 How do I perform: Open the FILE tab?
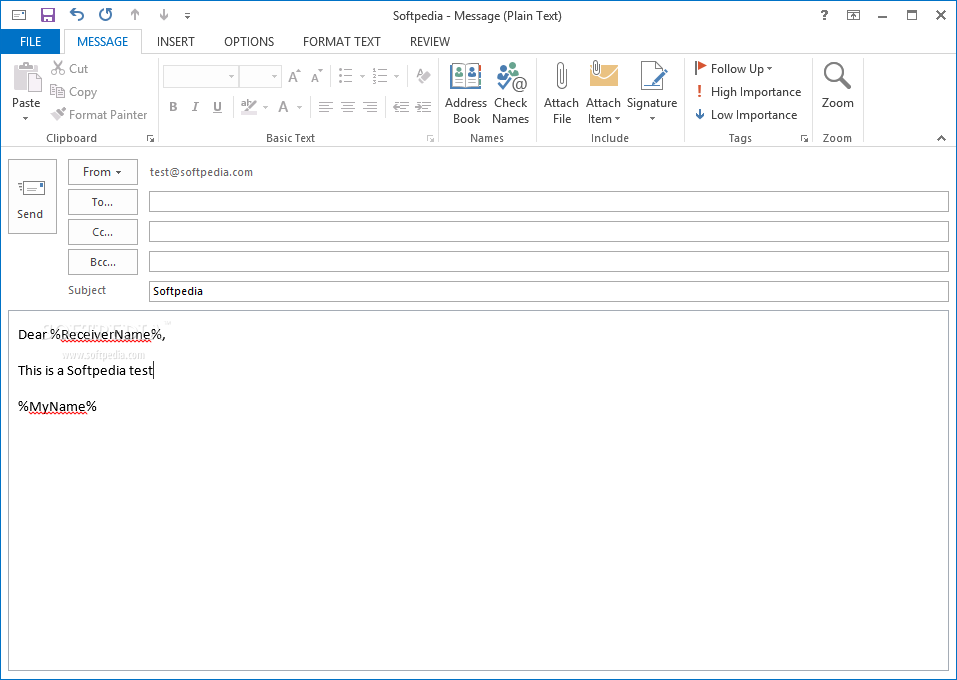pyautogui.click(x=31, y=42)
